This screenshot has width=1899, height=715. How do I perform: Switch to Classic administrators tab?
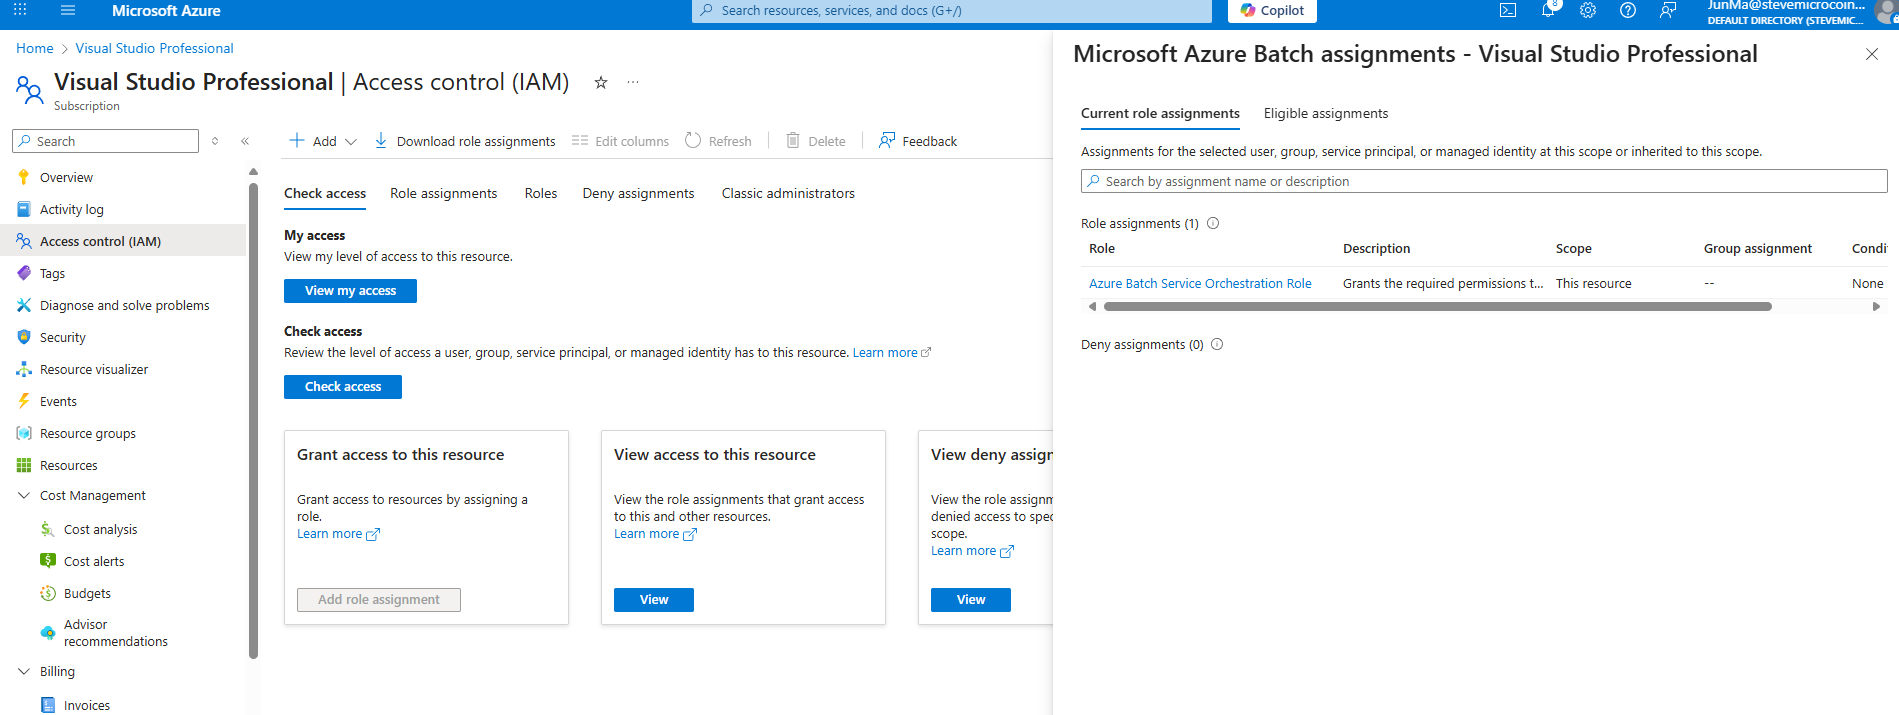click(x=788, y=193)
